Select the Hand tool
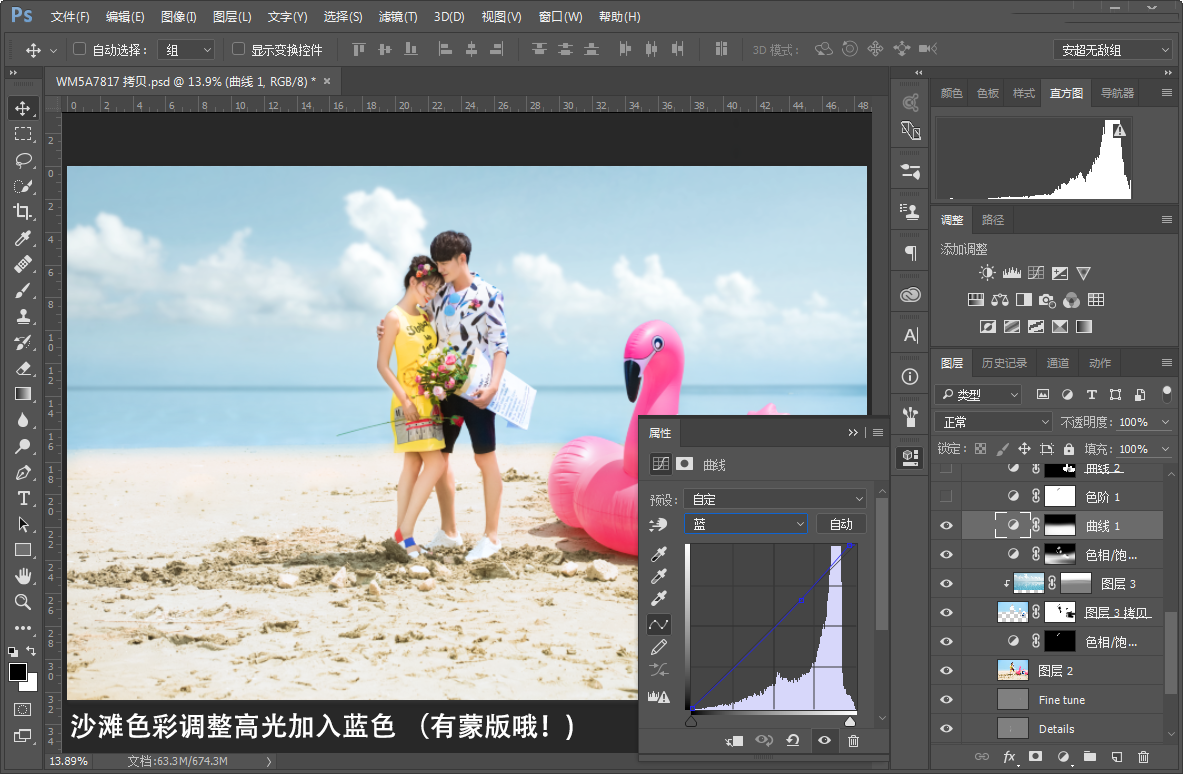The image size is (1183, 774). point(23,576)
